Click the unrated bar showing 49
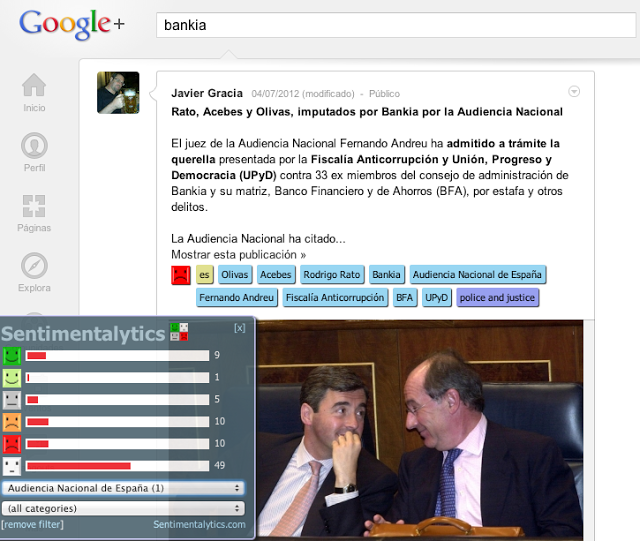Screen dimensions: 640x541 [117, 466]
